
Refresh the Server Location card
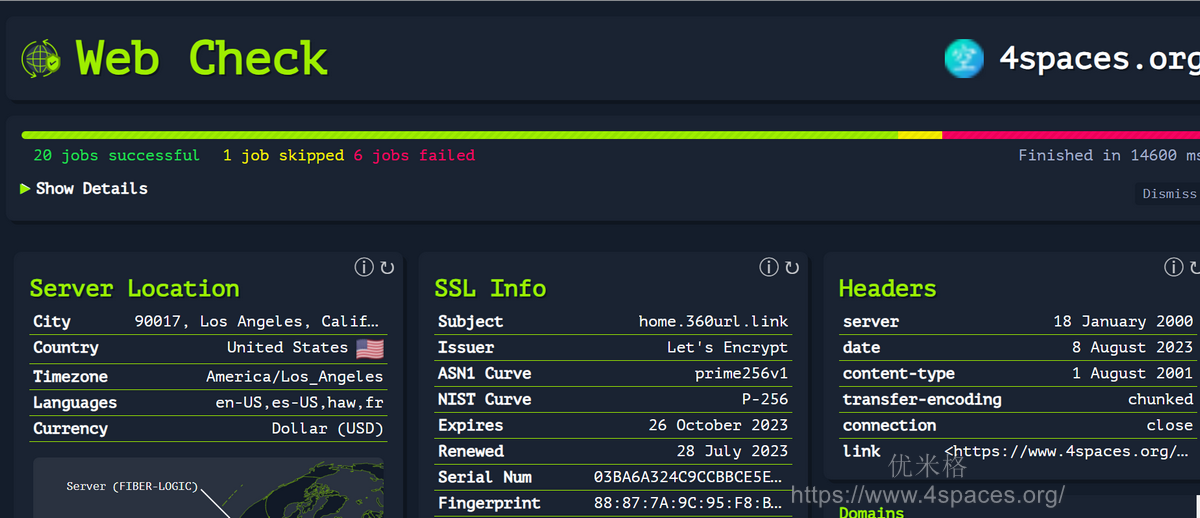tap(387, 267)
